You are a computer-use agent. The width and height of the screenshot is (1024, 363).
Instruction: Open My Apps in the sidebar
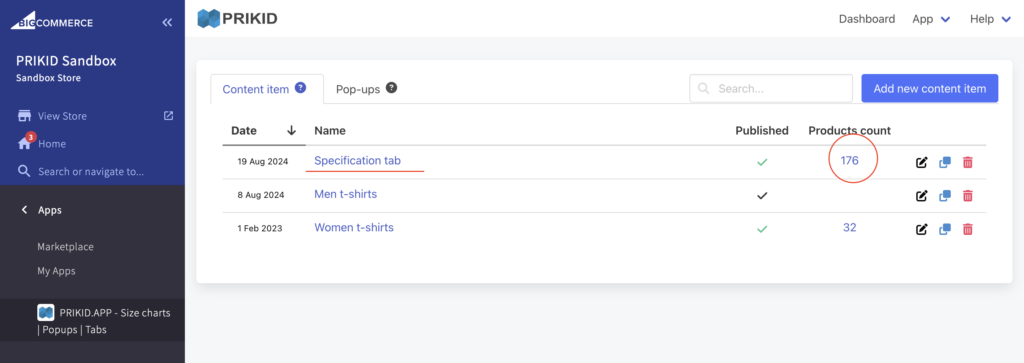[56, 271]
